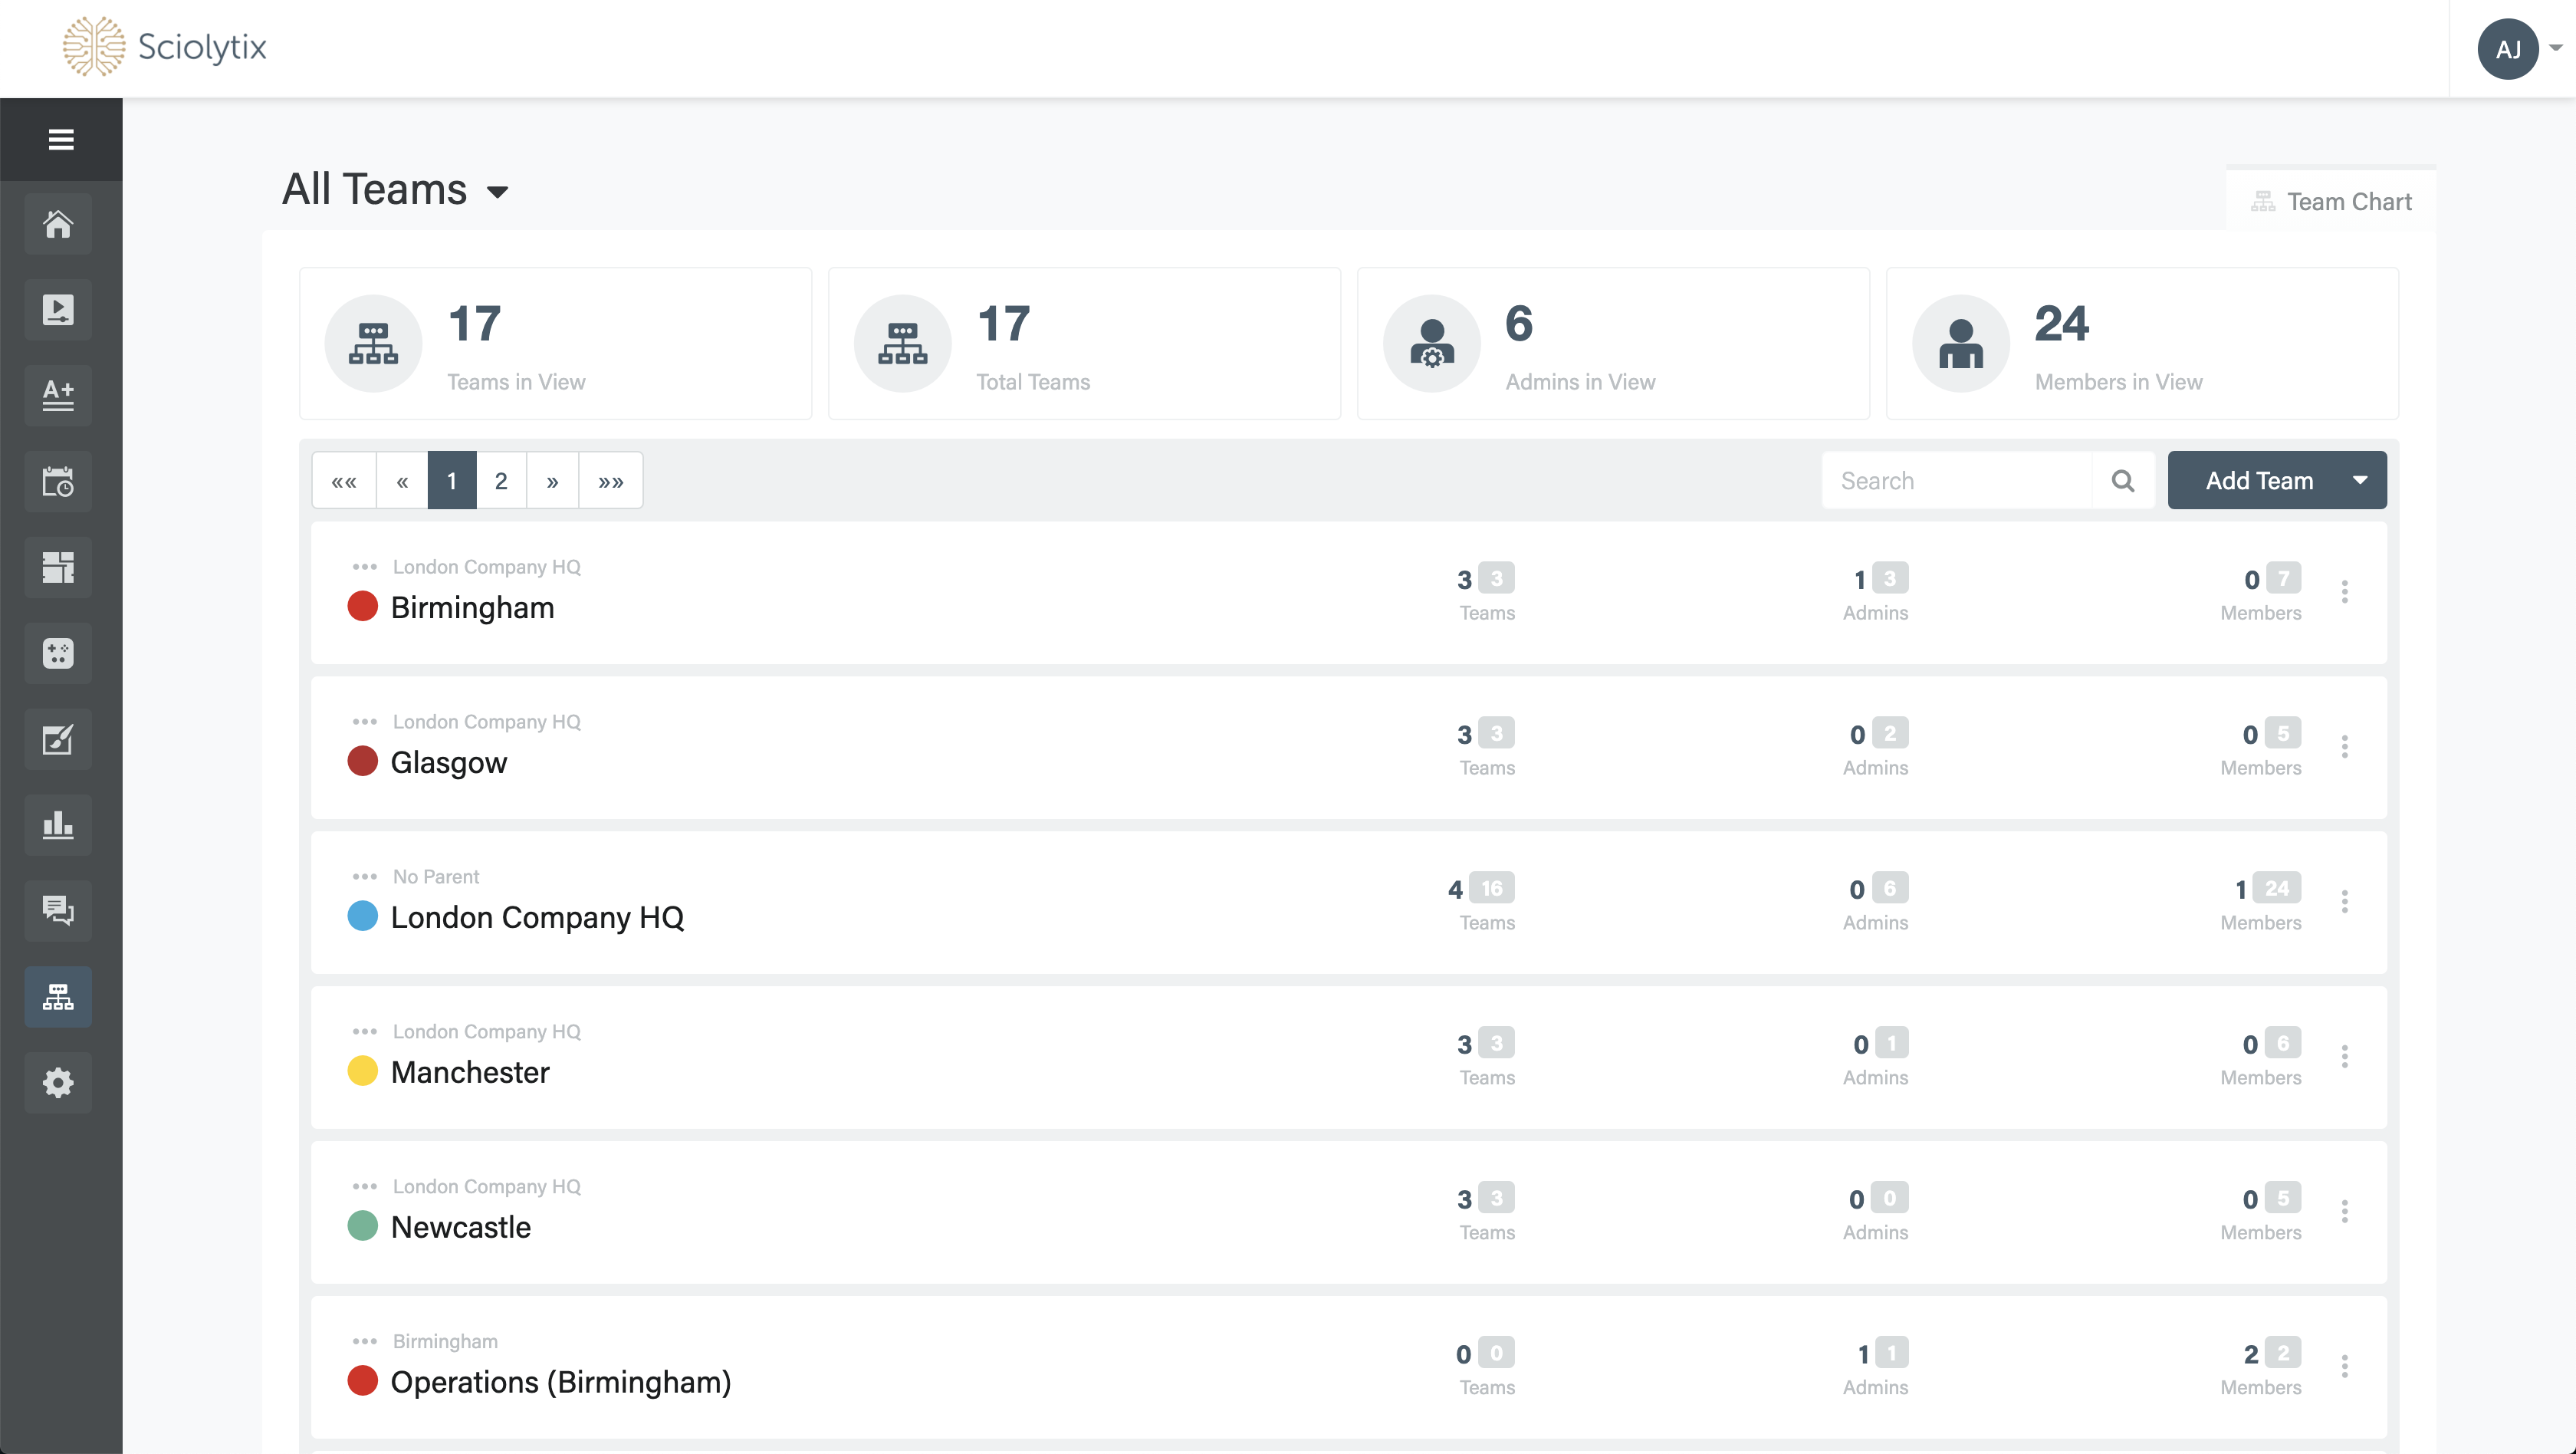Image resolution: width=2576 pixels, height=1454 pixels.
Task: Open the bar chart reports sidebar icon
Action: [58, 825]
